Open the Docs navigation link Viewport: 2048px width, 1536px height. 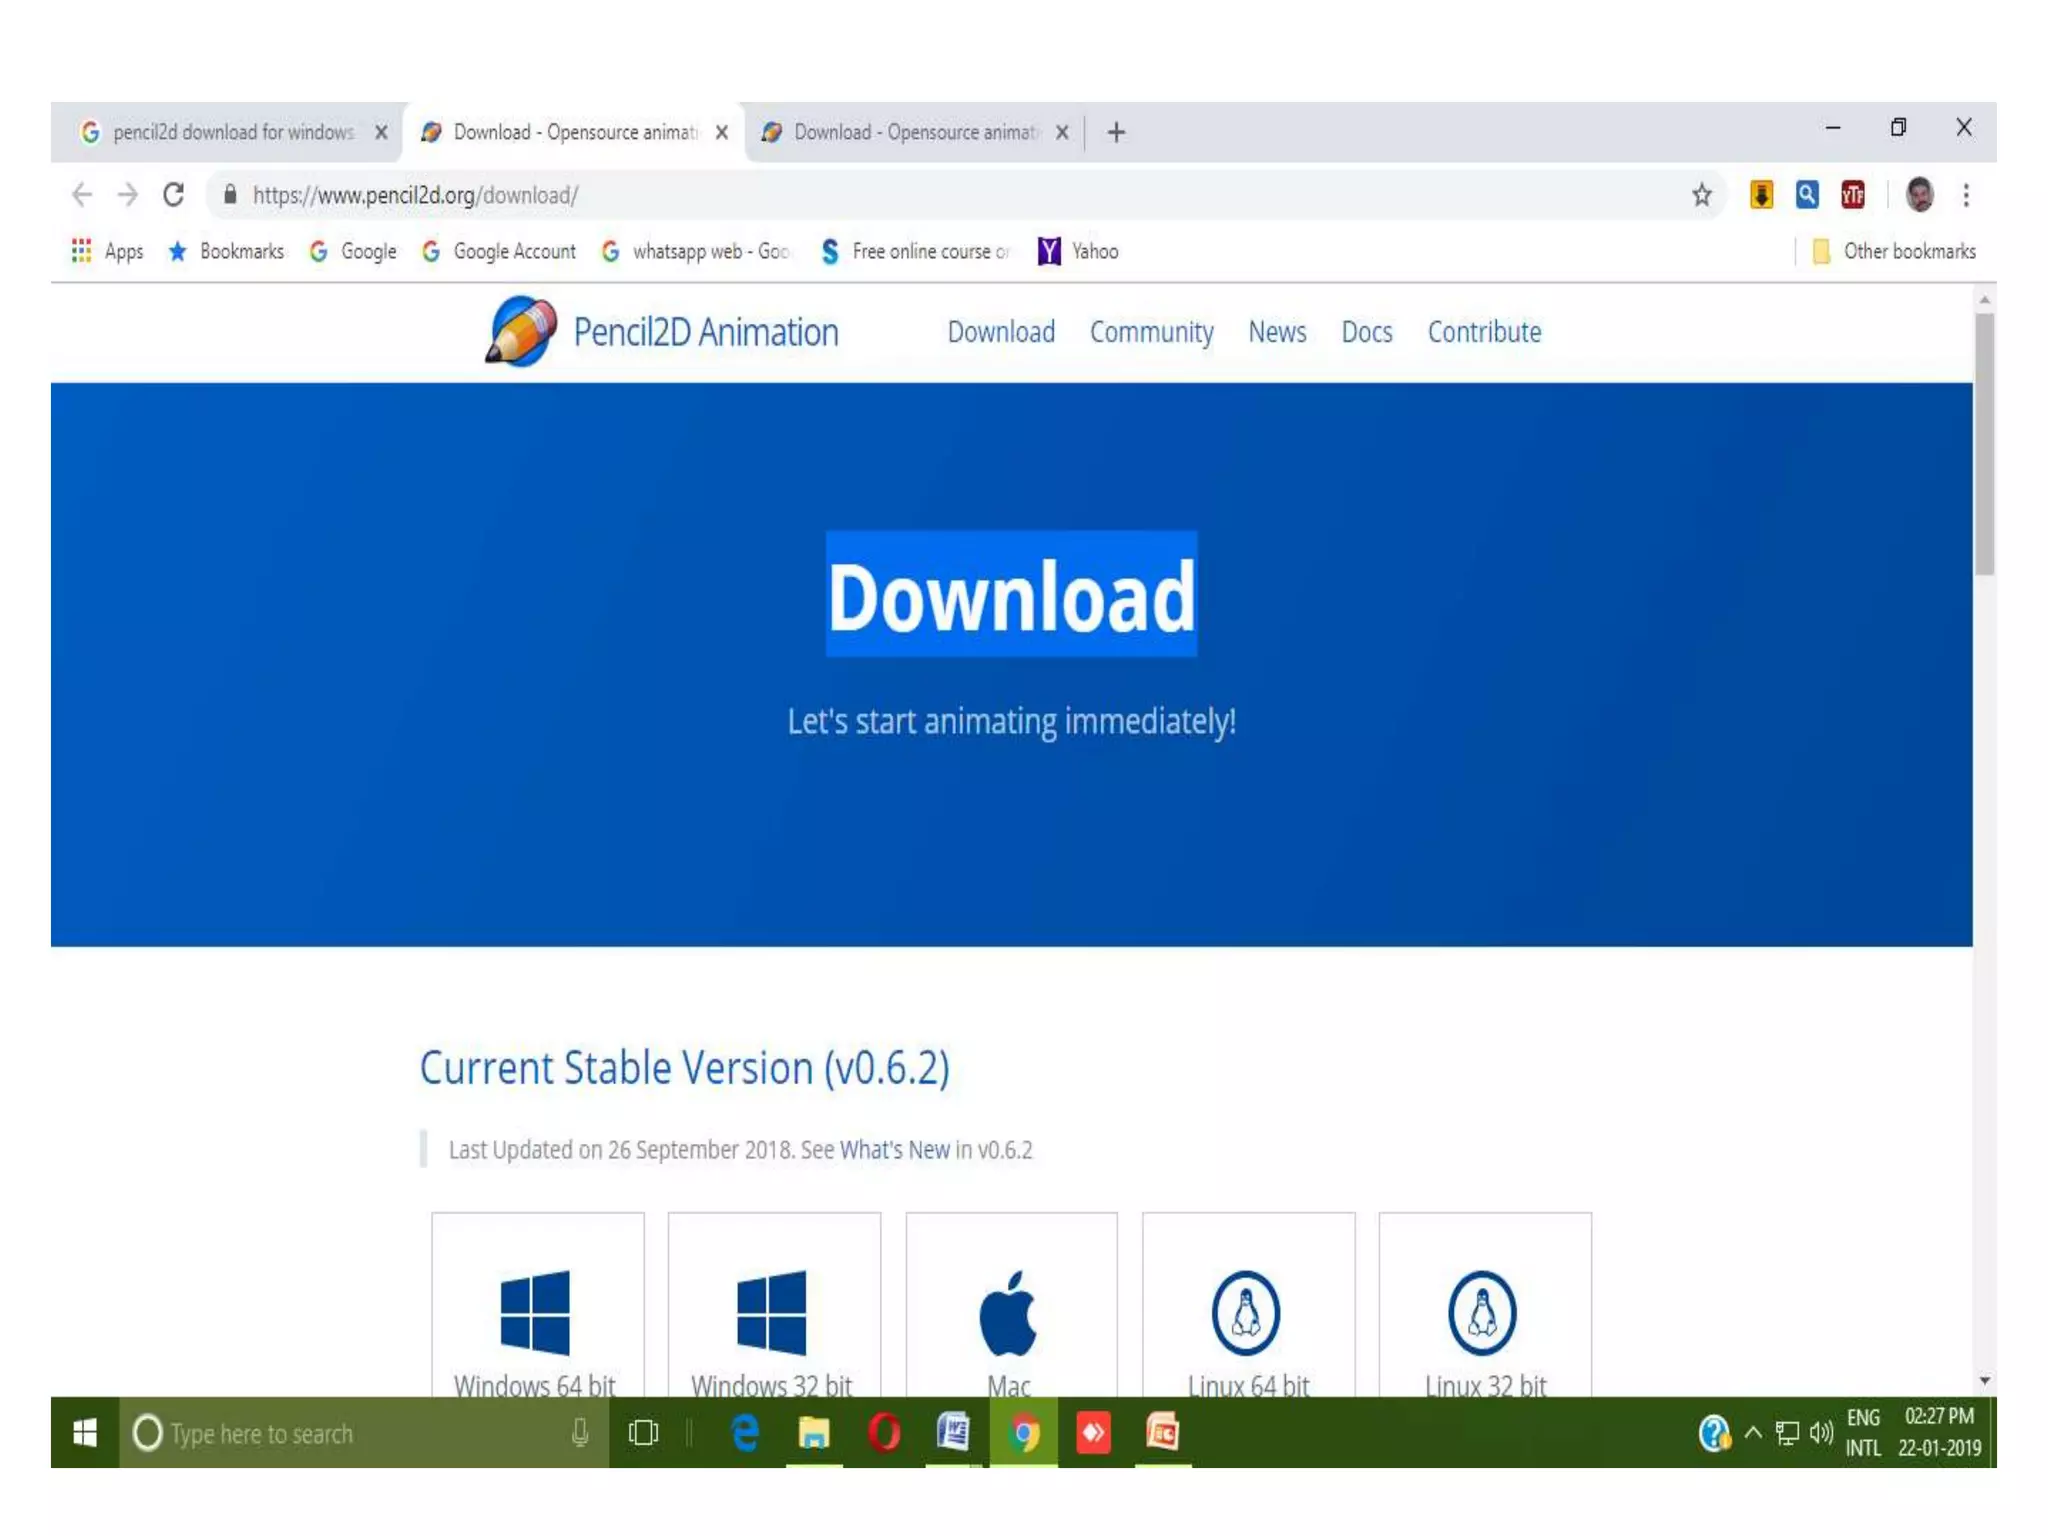(1366, 332)
